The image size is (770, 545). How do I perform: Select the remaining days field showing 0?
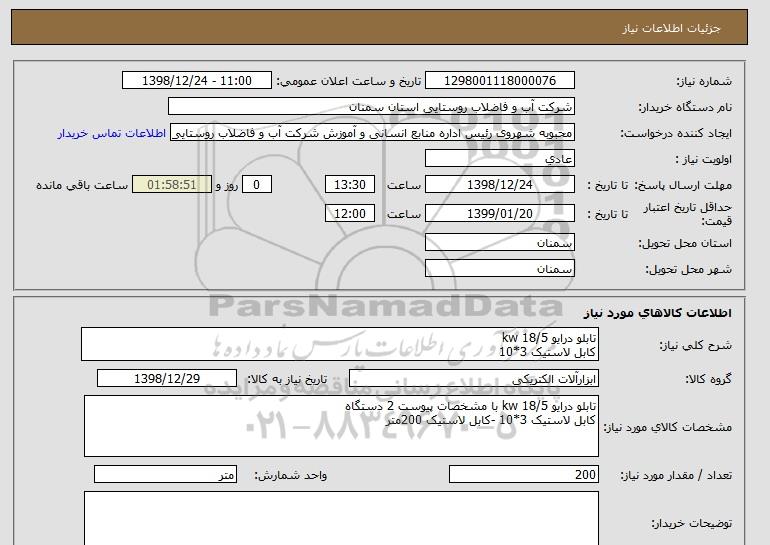[256, 185]
